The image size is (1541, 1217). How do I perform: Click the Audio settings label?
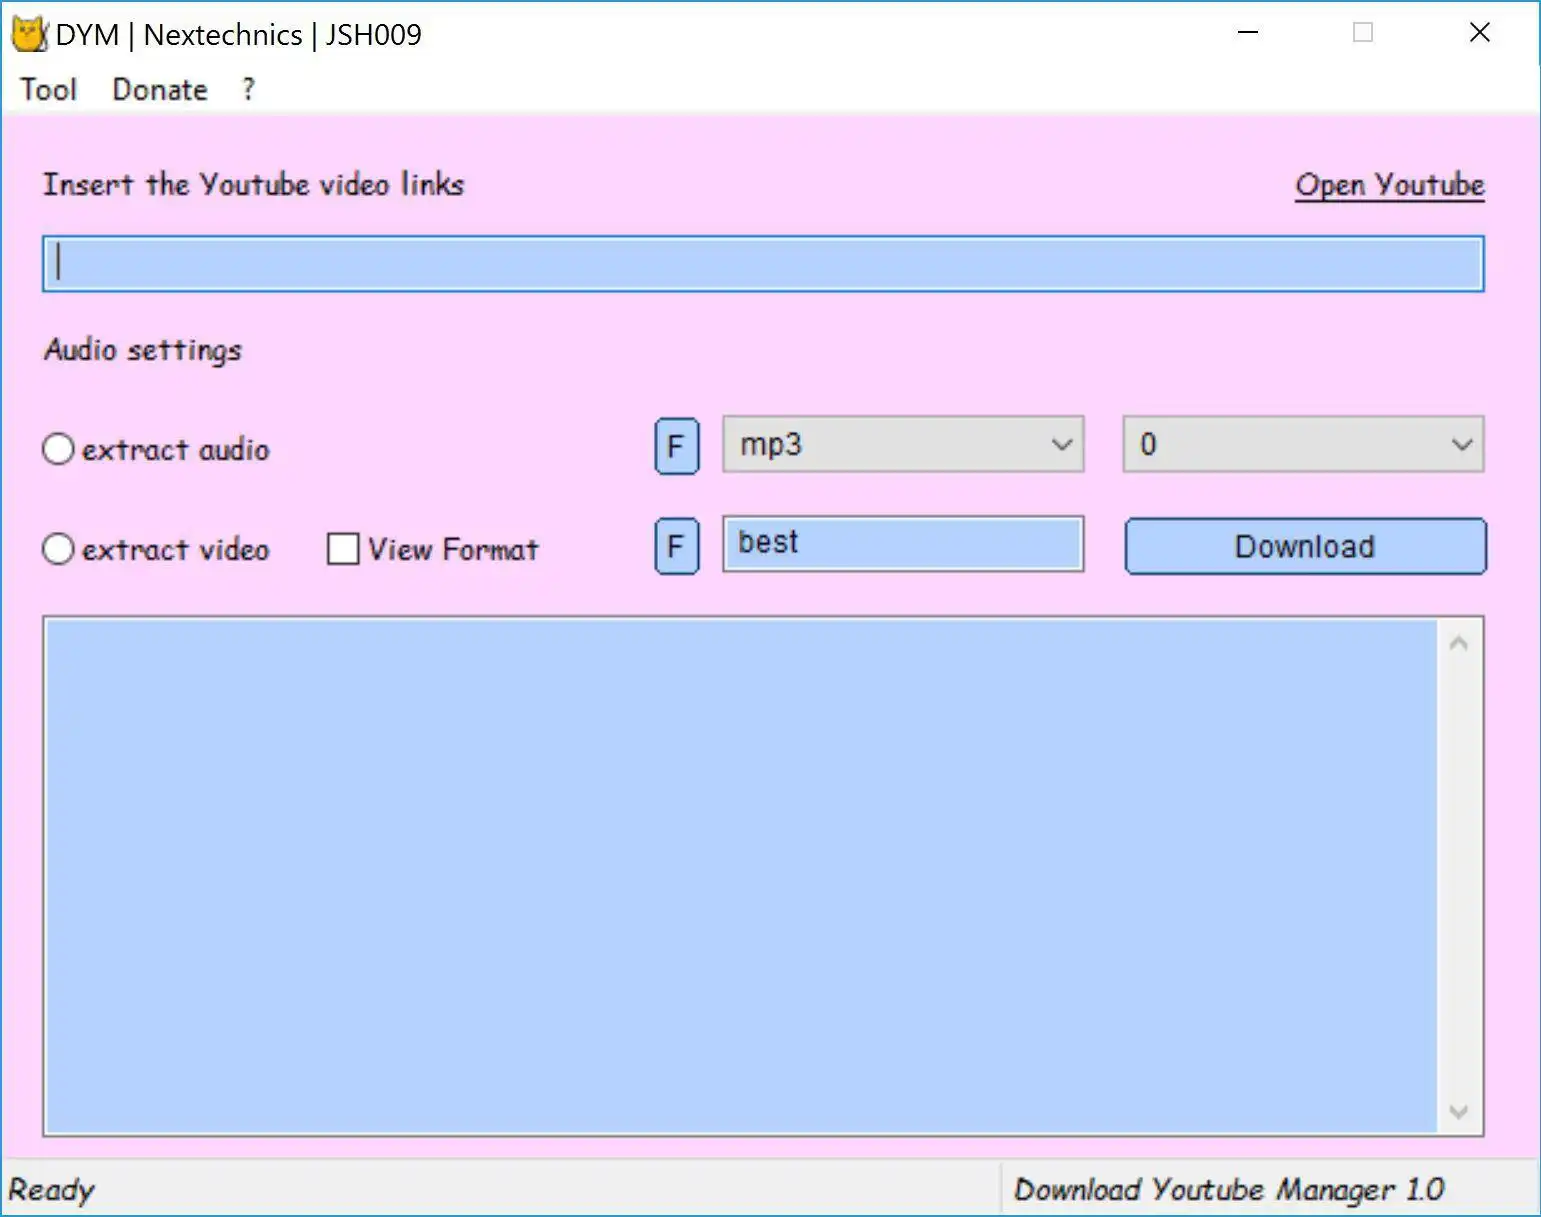click(143, 350)
